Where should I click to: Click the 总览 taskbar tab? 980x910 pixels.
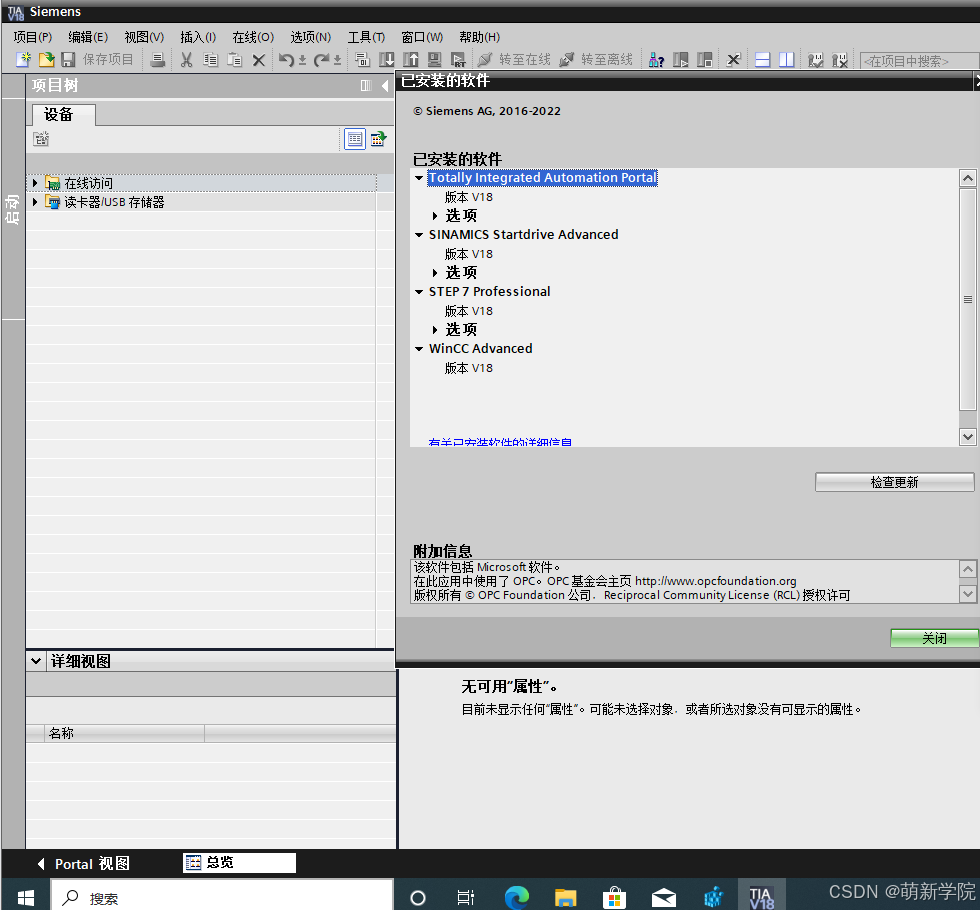(x=239, y=862)
